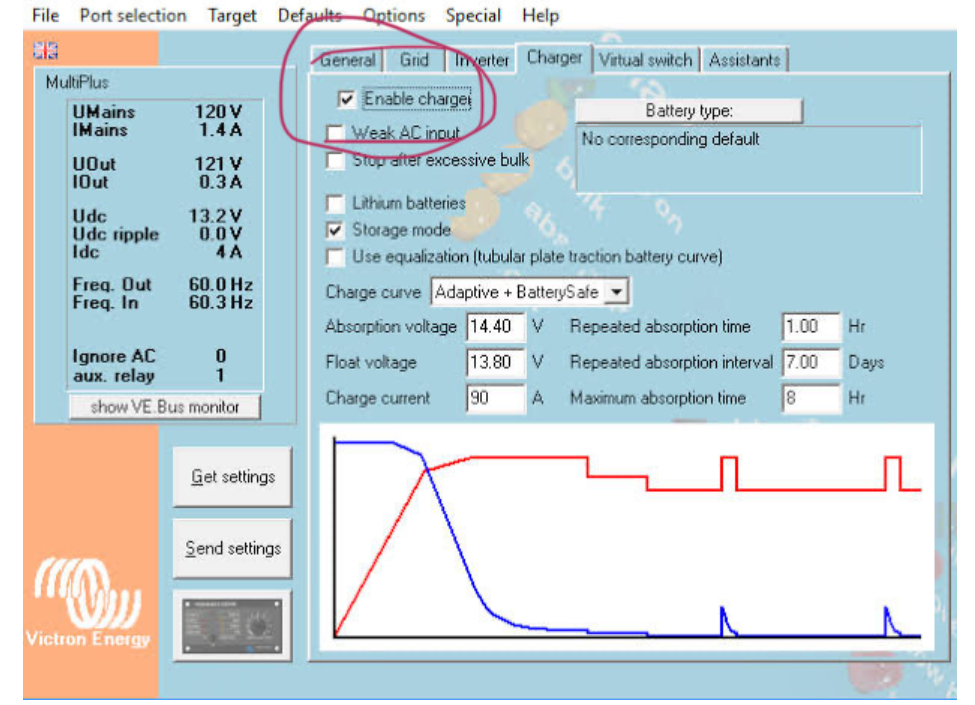Enable the Lithium batteries checkbox
975x705 pixels.
335,203
